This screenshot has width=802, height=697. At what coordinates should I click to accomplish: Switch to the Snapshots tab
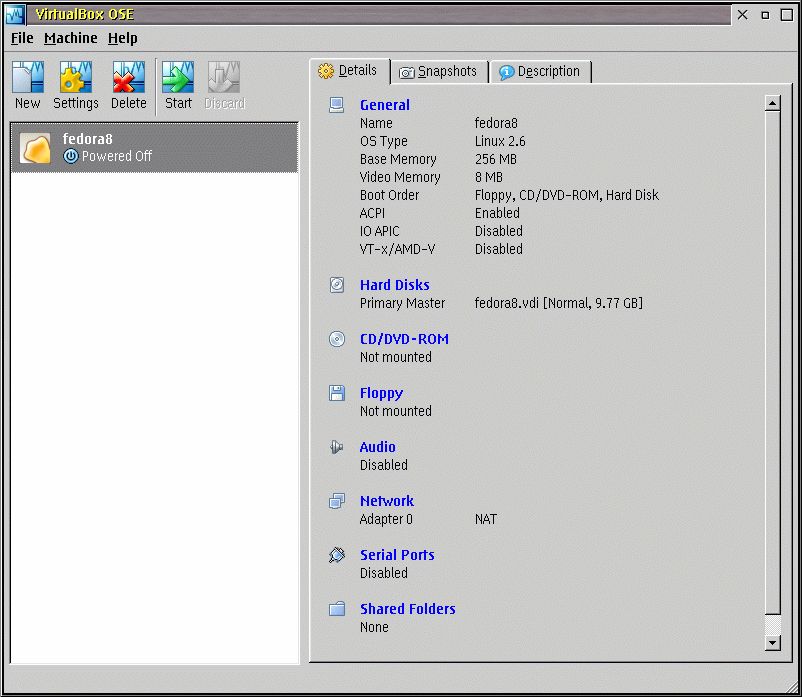(439, 72)
